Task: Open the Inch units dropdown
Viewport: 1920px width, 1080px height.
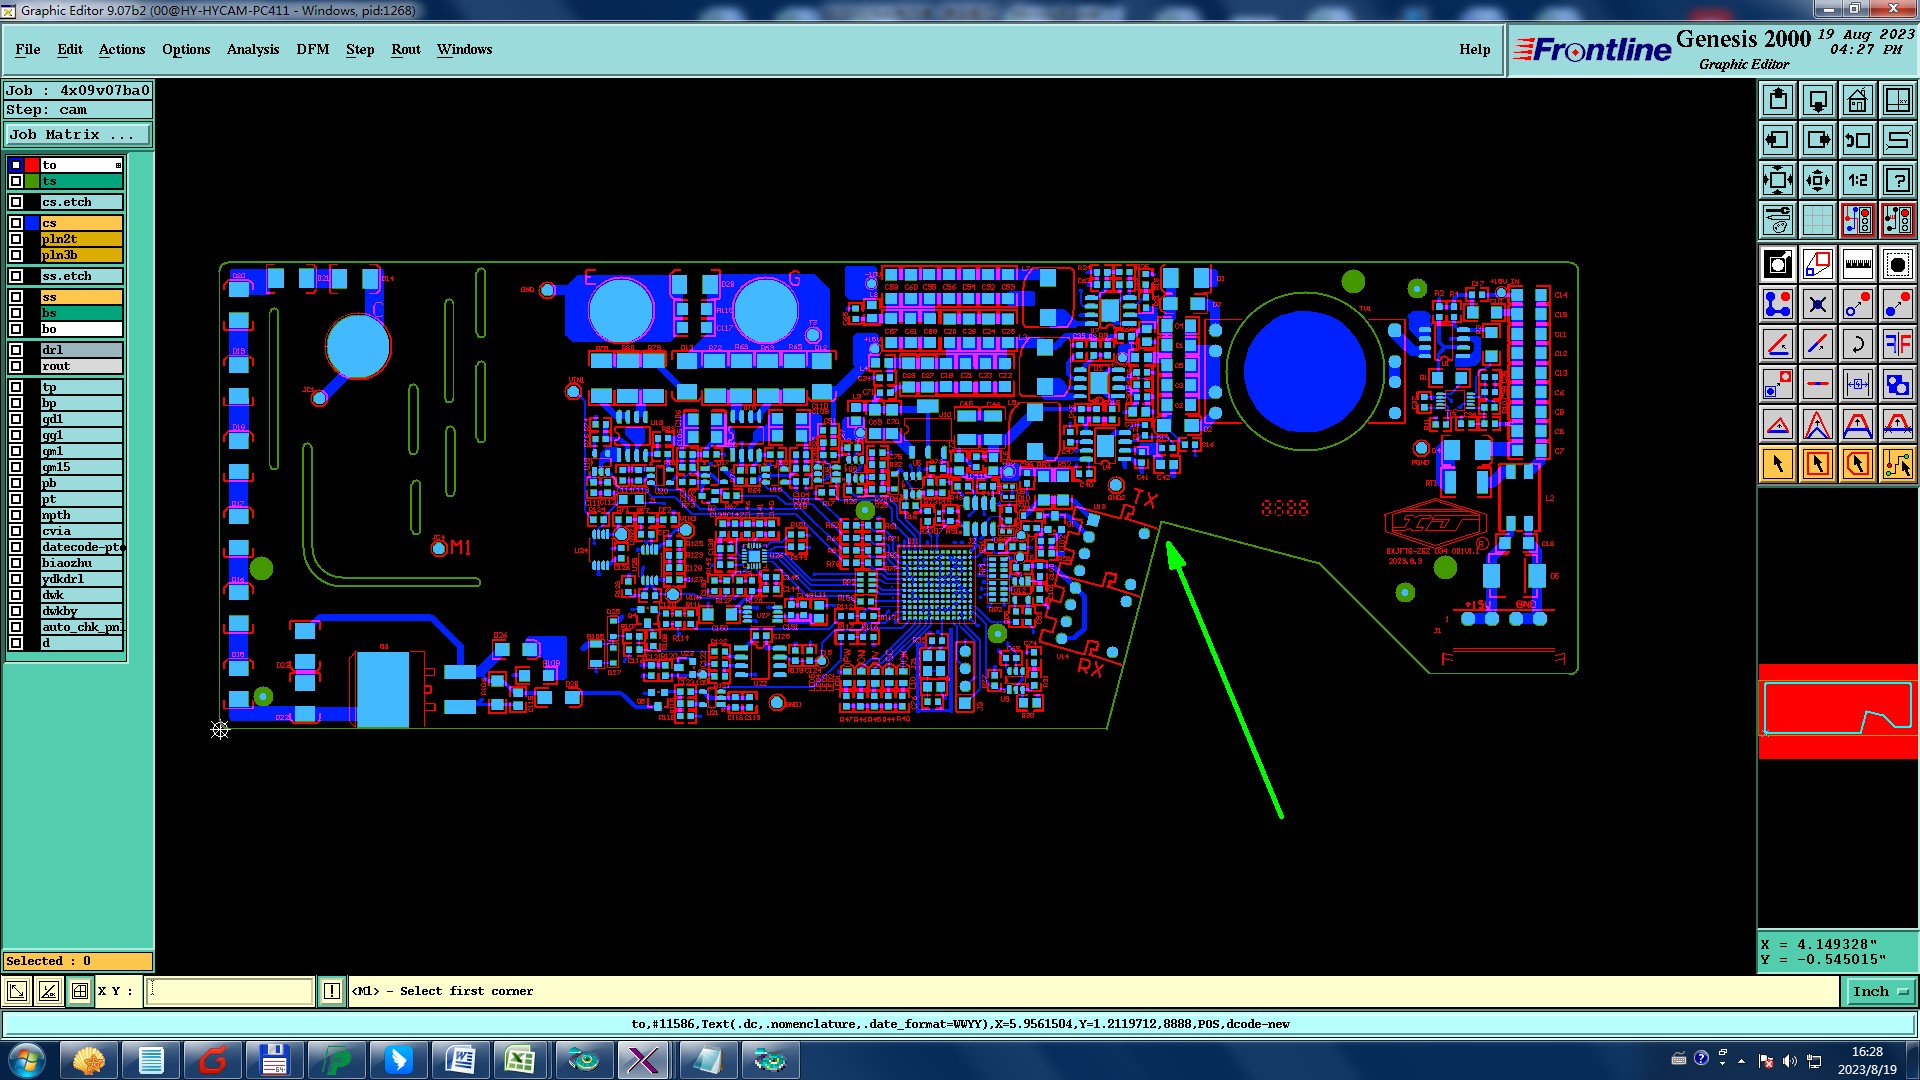Action: click(1880, 991)
